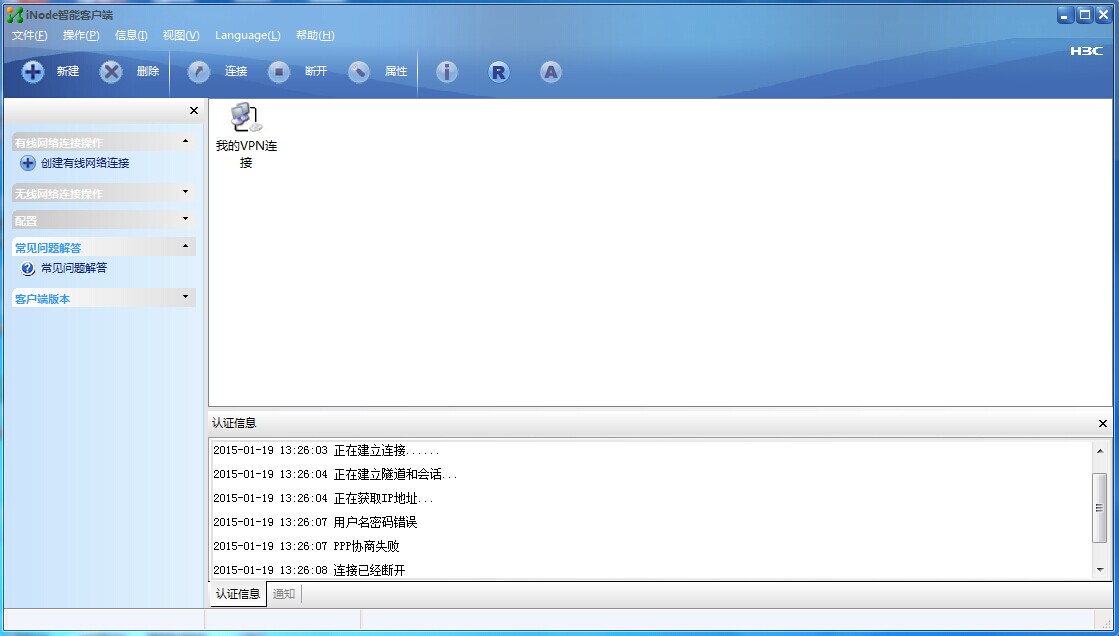Click the 常见问题解答 link under FAQ section
1119x636 pixels.
pos(74,268)
